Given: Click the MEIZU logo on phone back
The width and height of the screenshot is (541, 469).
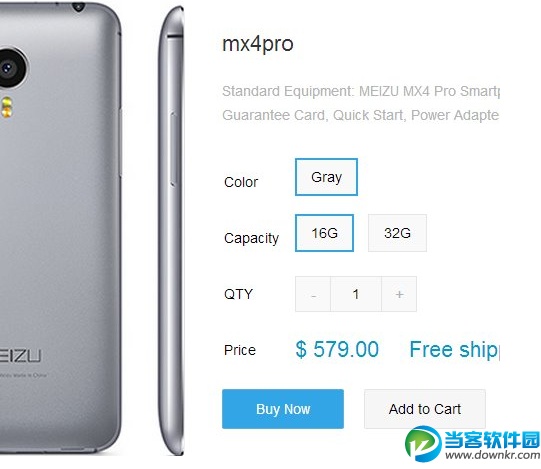Looking at the screenshot, I should click(x=20, y=356).
